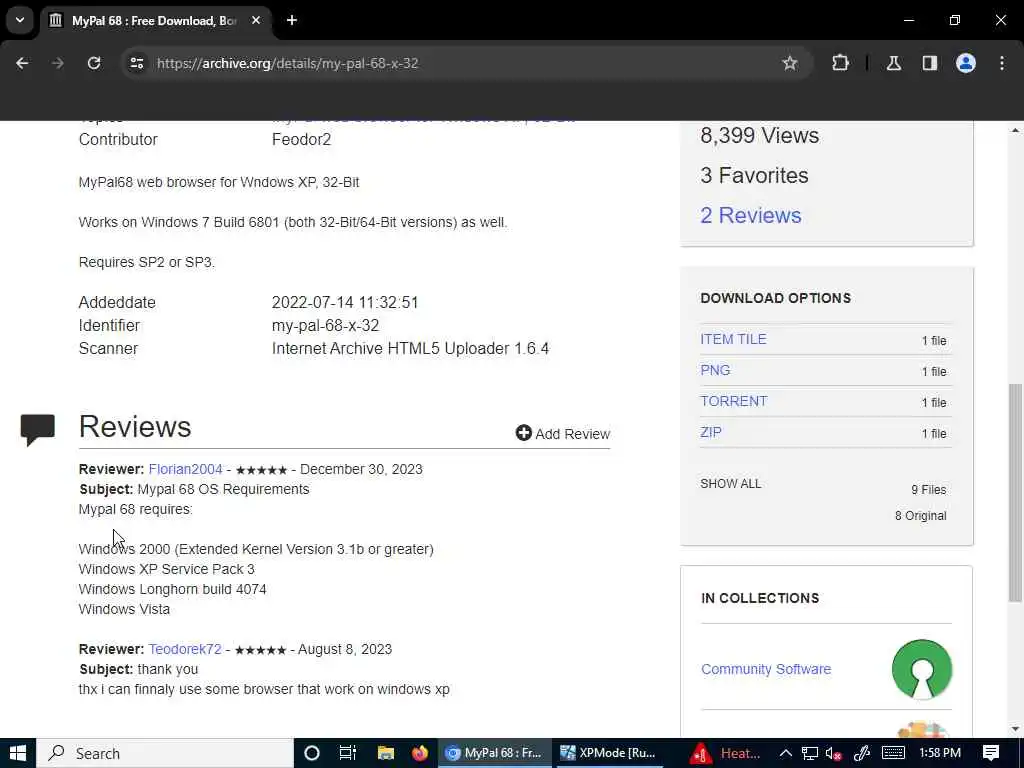The width and height of the screenshot is (1024, 768).
Task: Open Chrome's three-dot menu
Action: (1002, 63)
